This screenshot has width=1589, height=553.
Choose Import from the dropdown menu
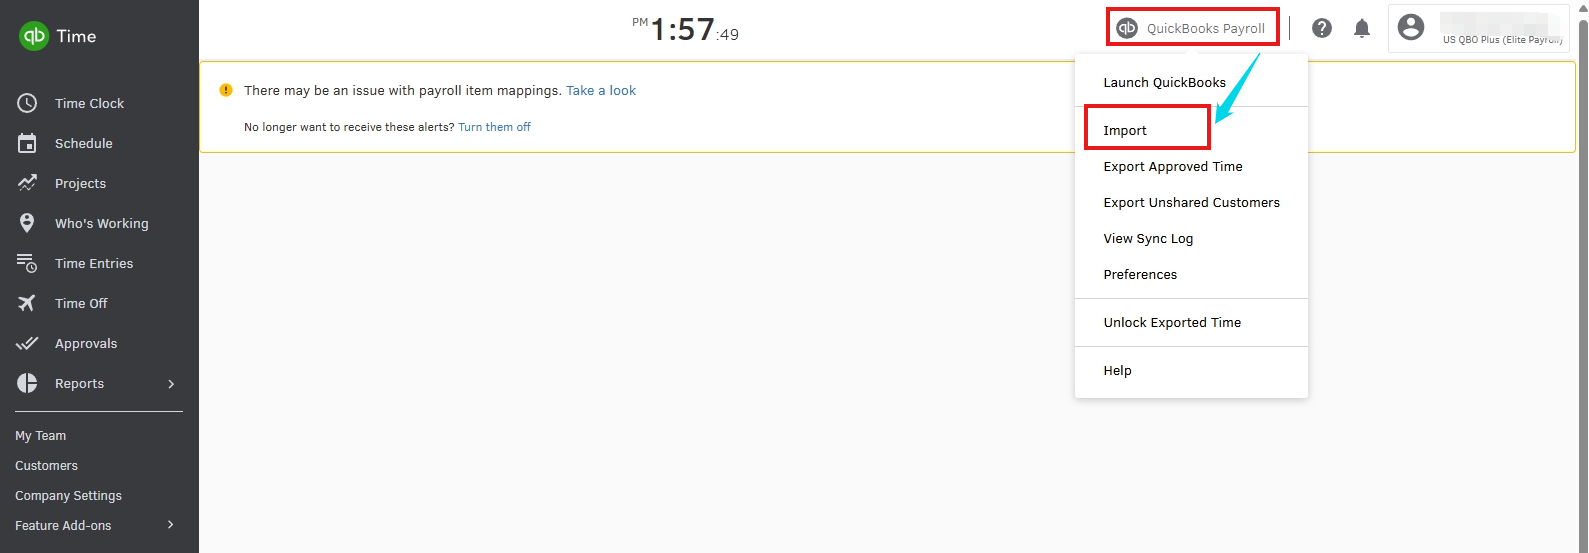point(1125,131)
